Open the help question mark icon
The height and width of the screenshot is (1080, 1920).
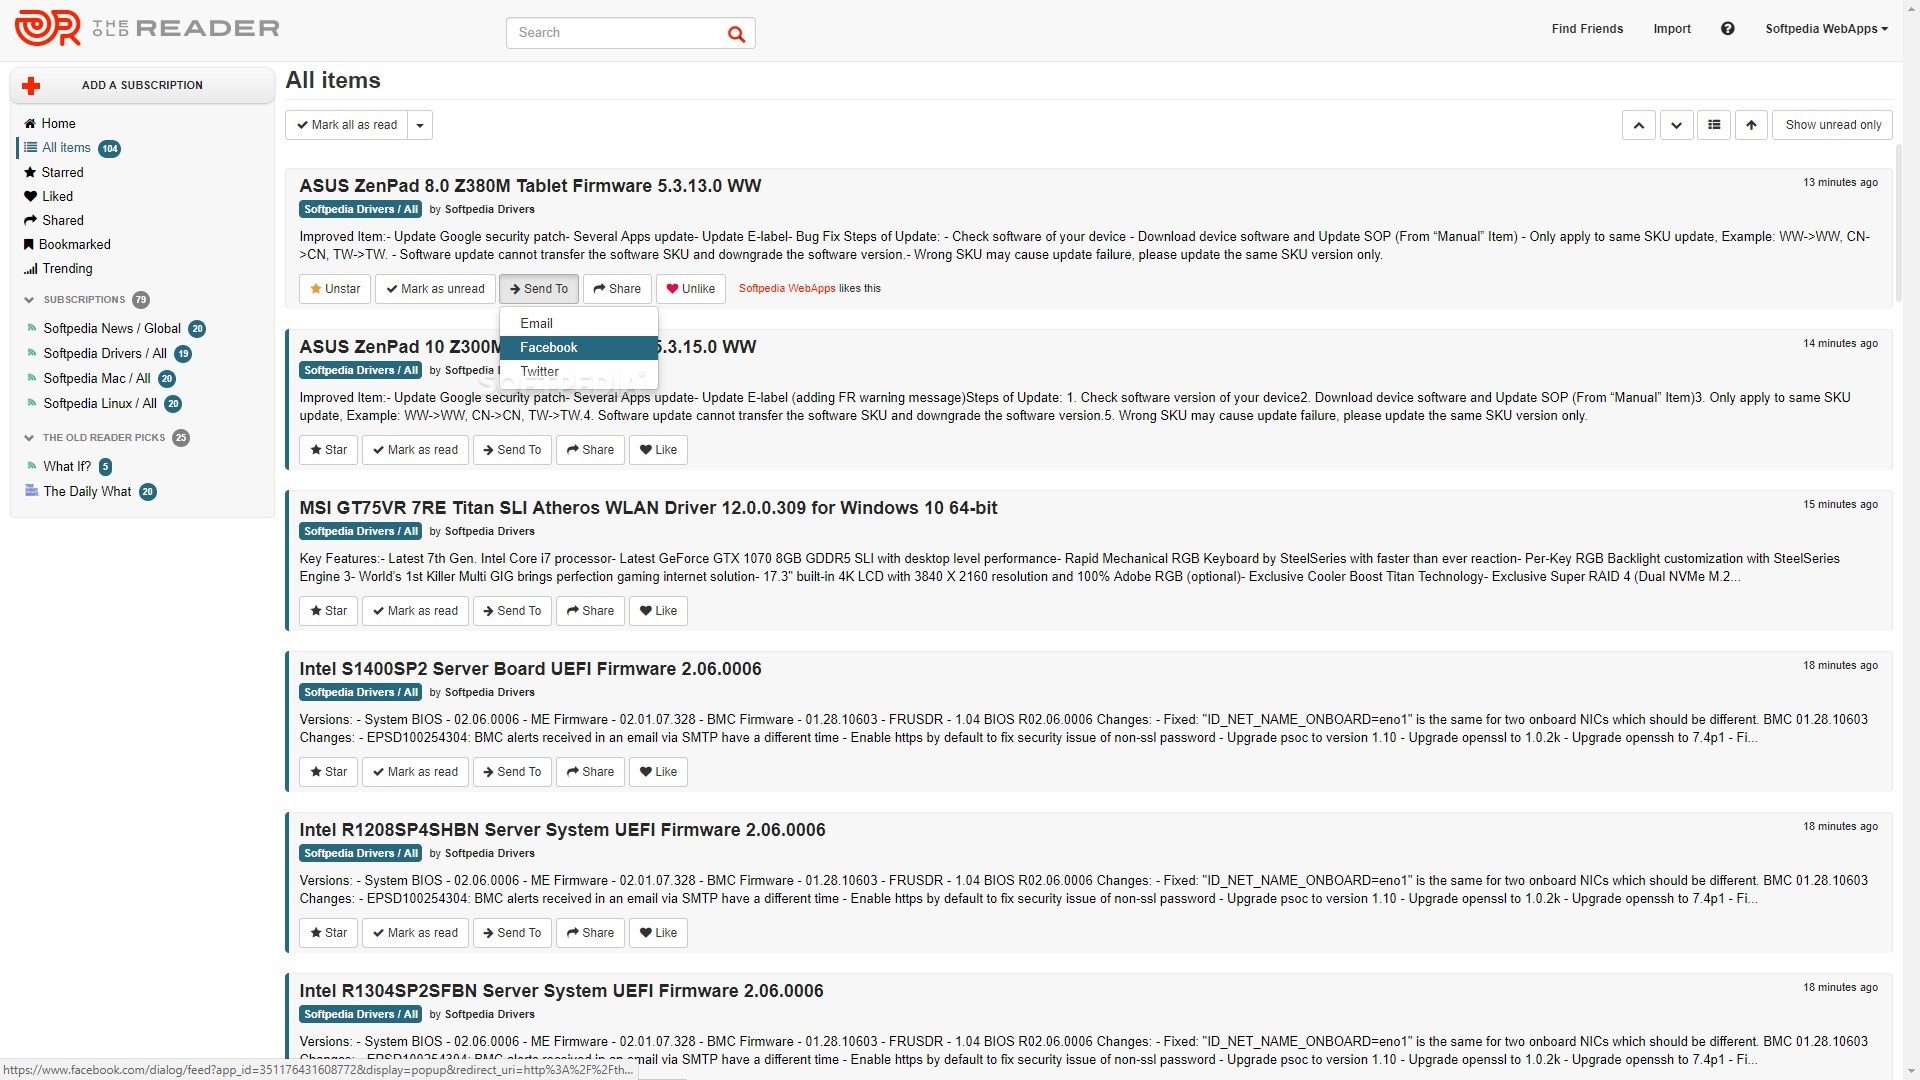coord(1727,29)
